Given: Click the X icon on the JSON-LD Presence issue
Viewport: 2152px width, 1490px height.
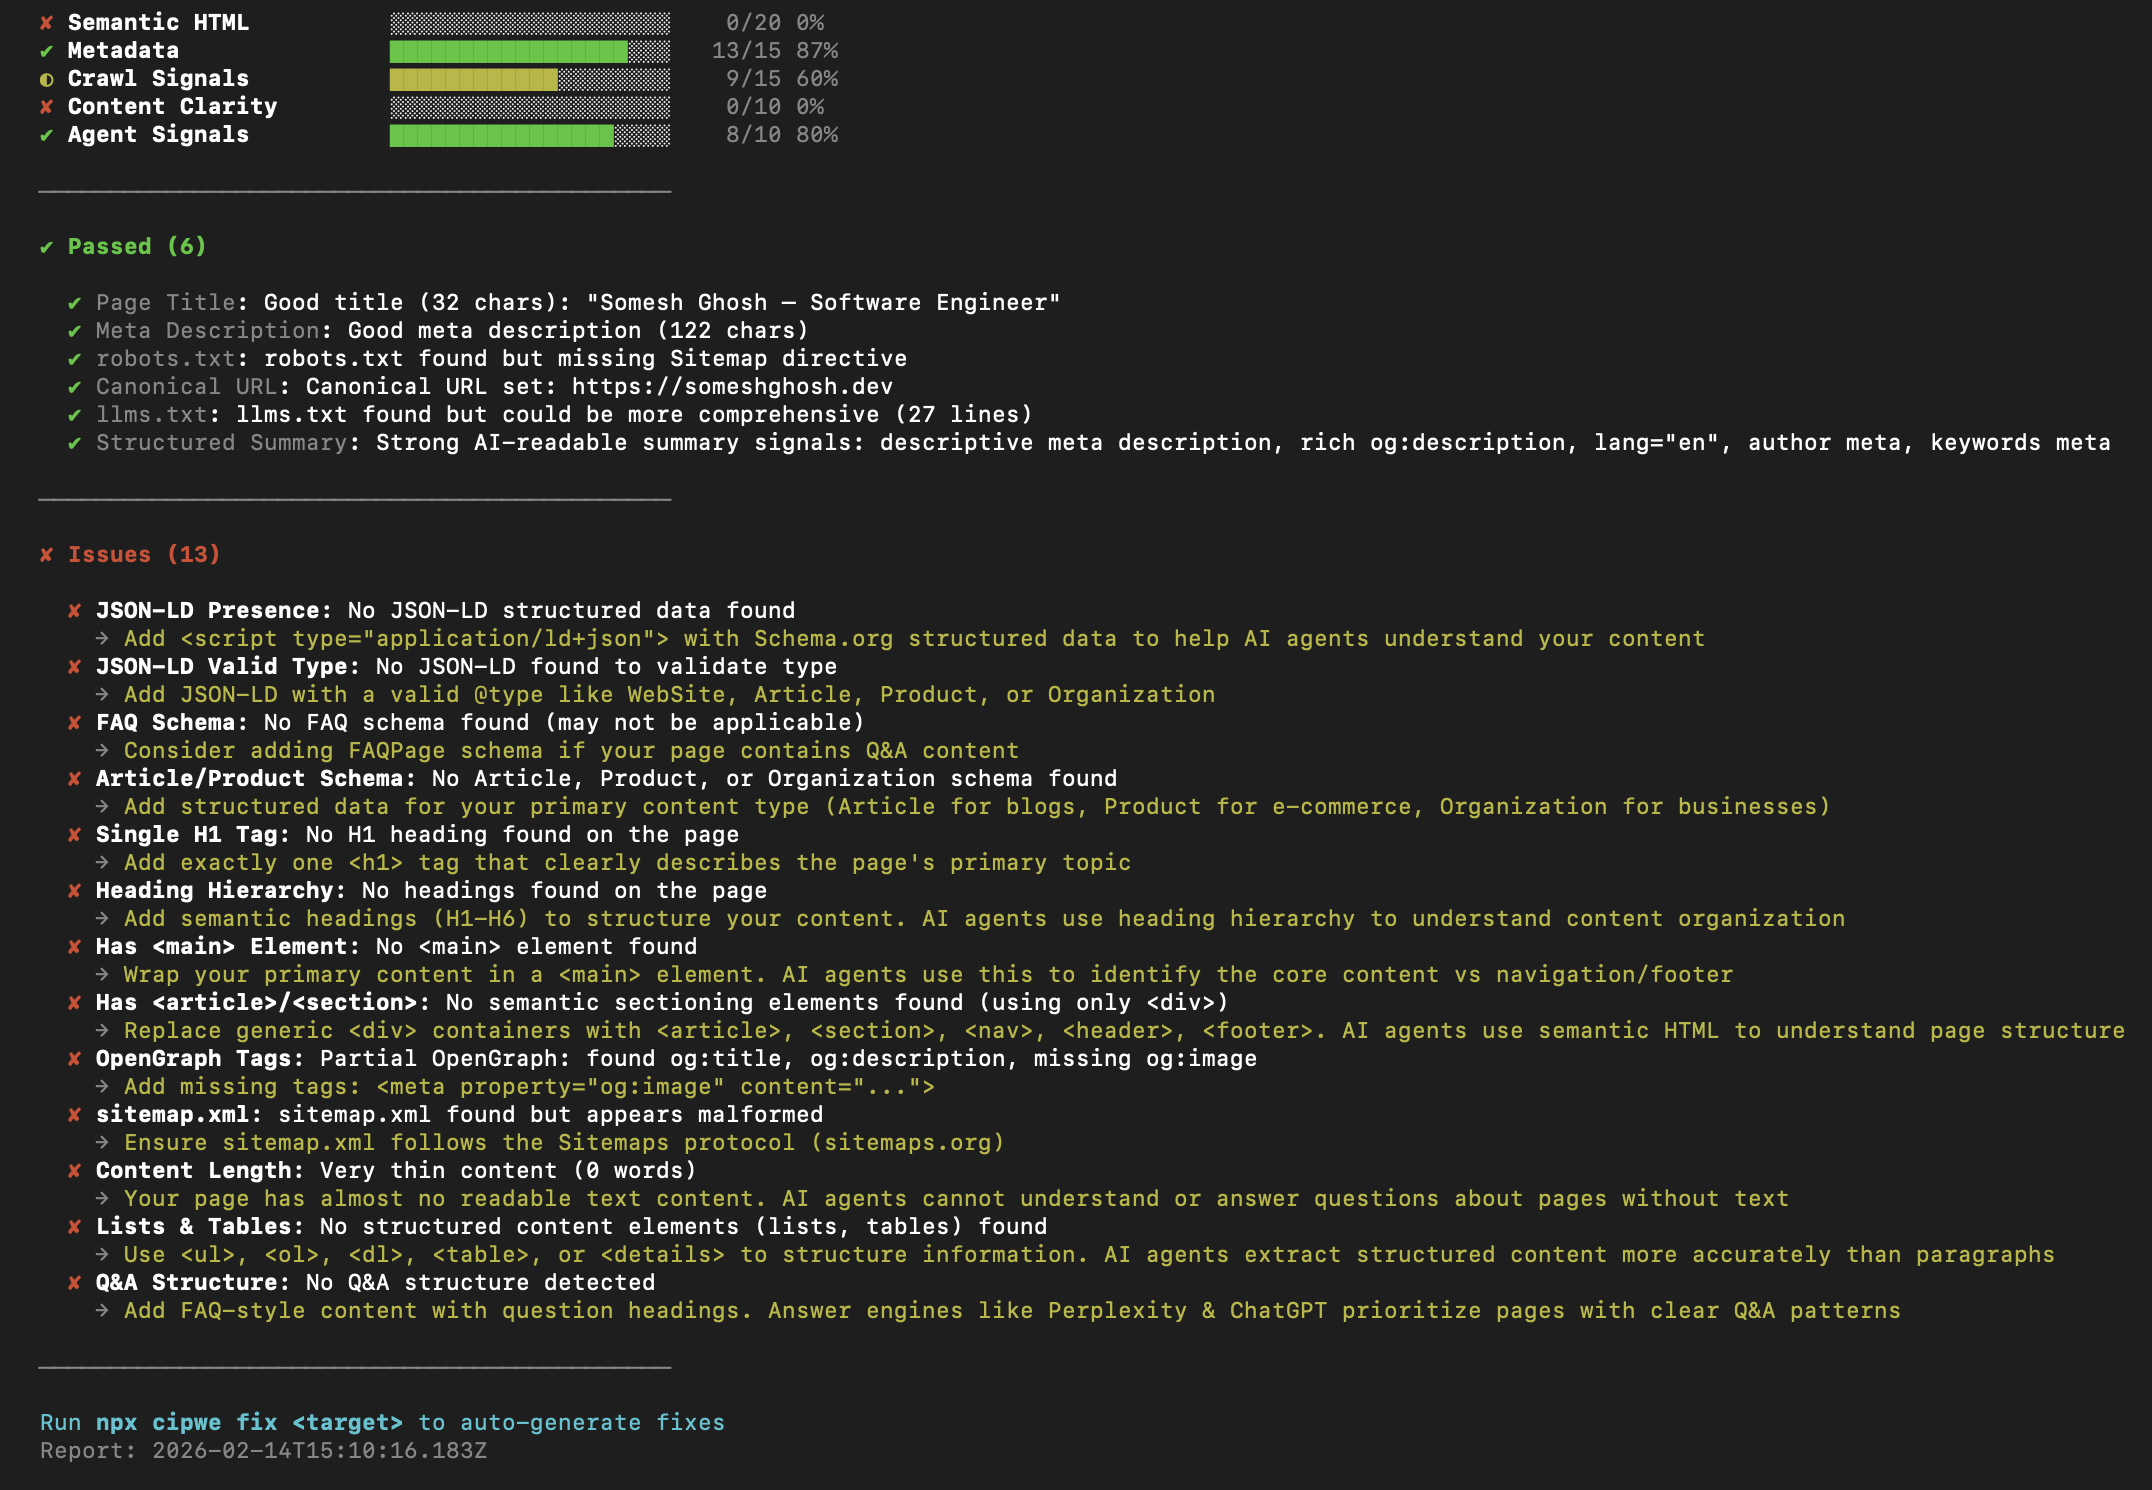Looking at the screenshot, I should pyautogui.click(x=75, y=610).
